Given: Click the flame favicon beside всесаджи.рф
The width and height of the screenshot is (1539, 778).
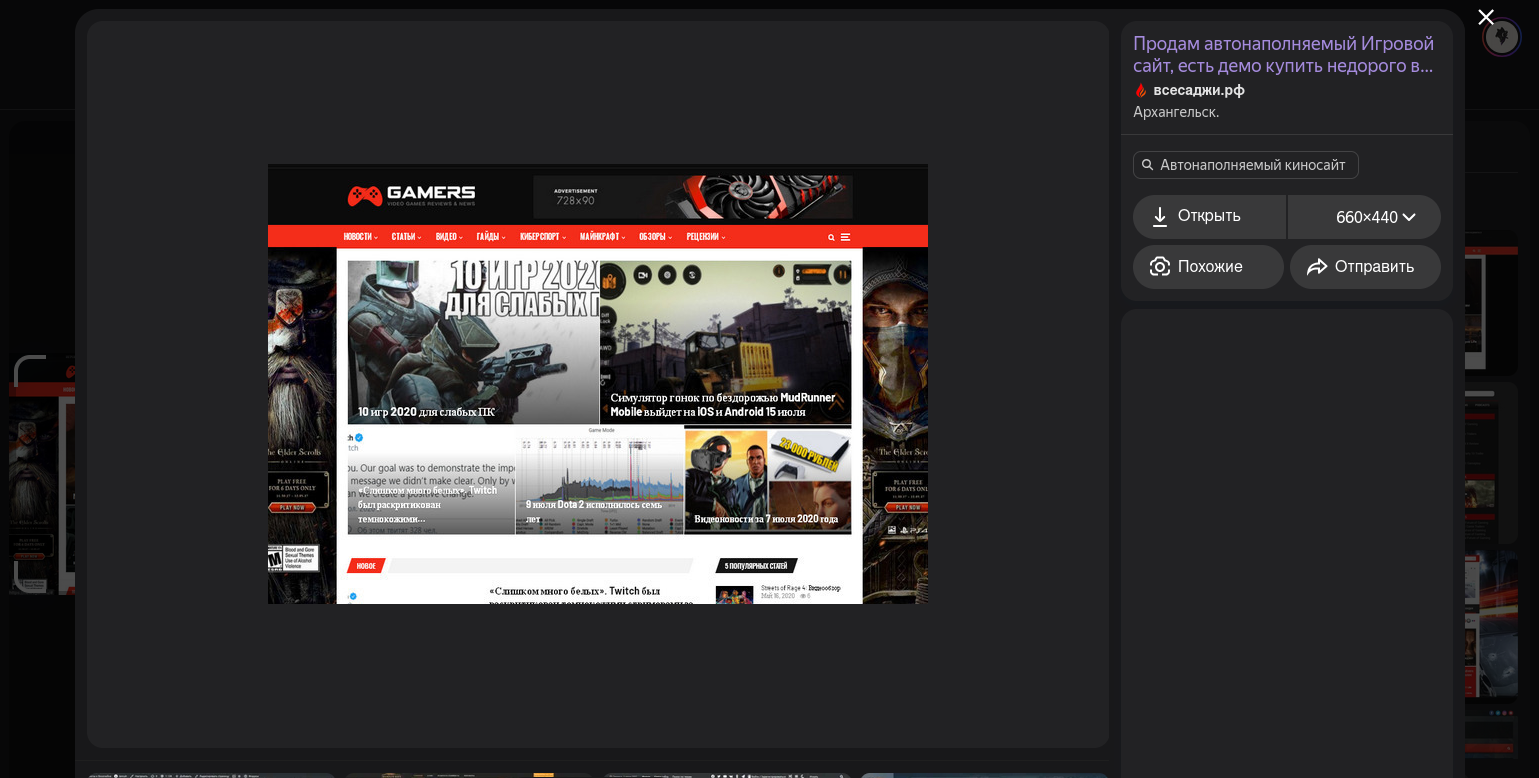Looking at the screenshot, I should pyautogui.click(x=1141, y=90).
